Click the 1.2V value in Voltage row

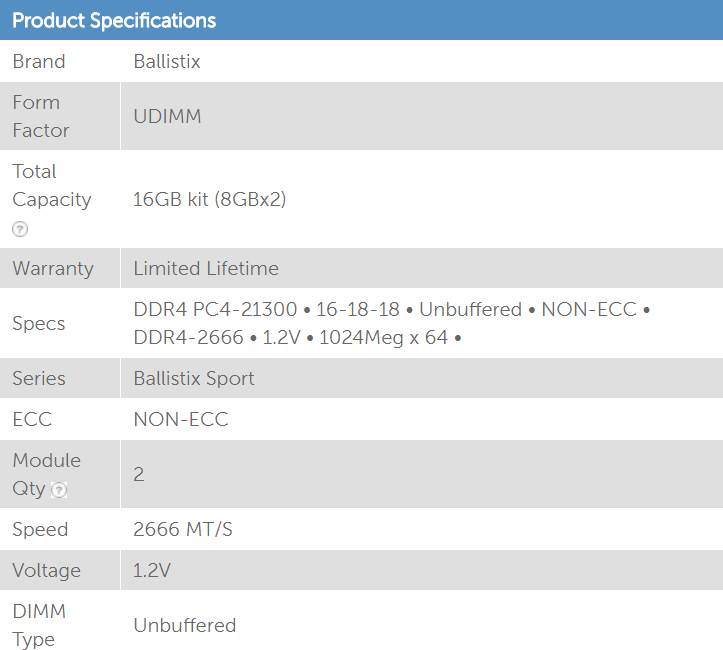pyautogui.click(x=152, y=571)
